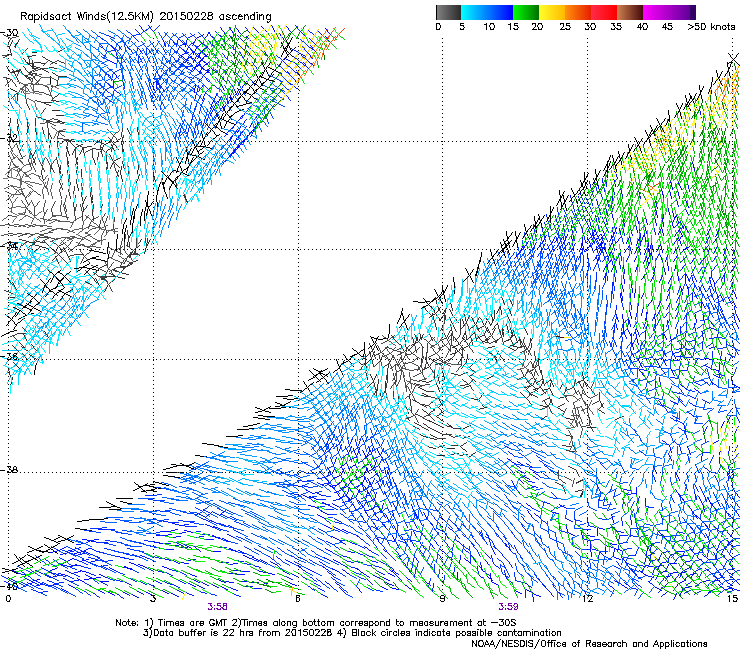Click the '3' longitude axis label
The image size is (740, 650).
153,599
